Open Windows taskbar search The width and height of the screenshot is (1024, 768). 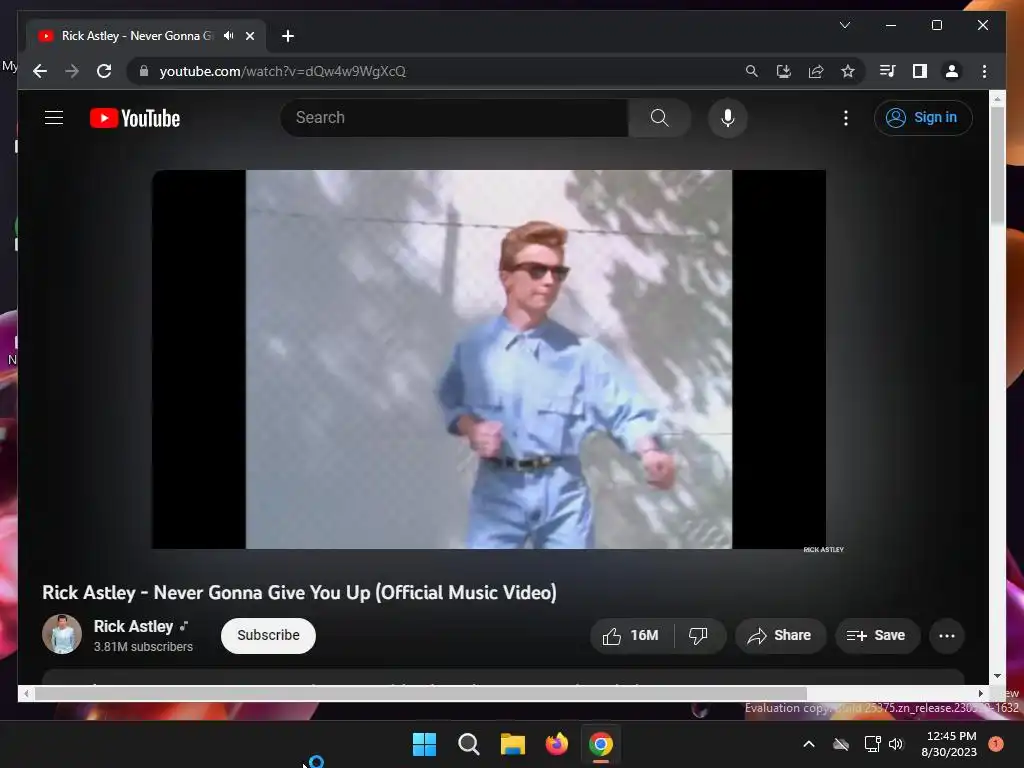(x=468, y=744)
